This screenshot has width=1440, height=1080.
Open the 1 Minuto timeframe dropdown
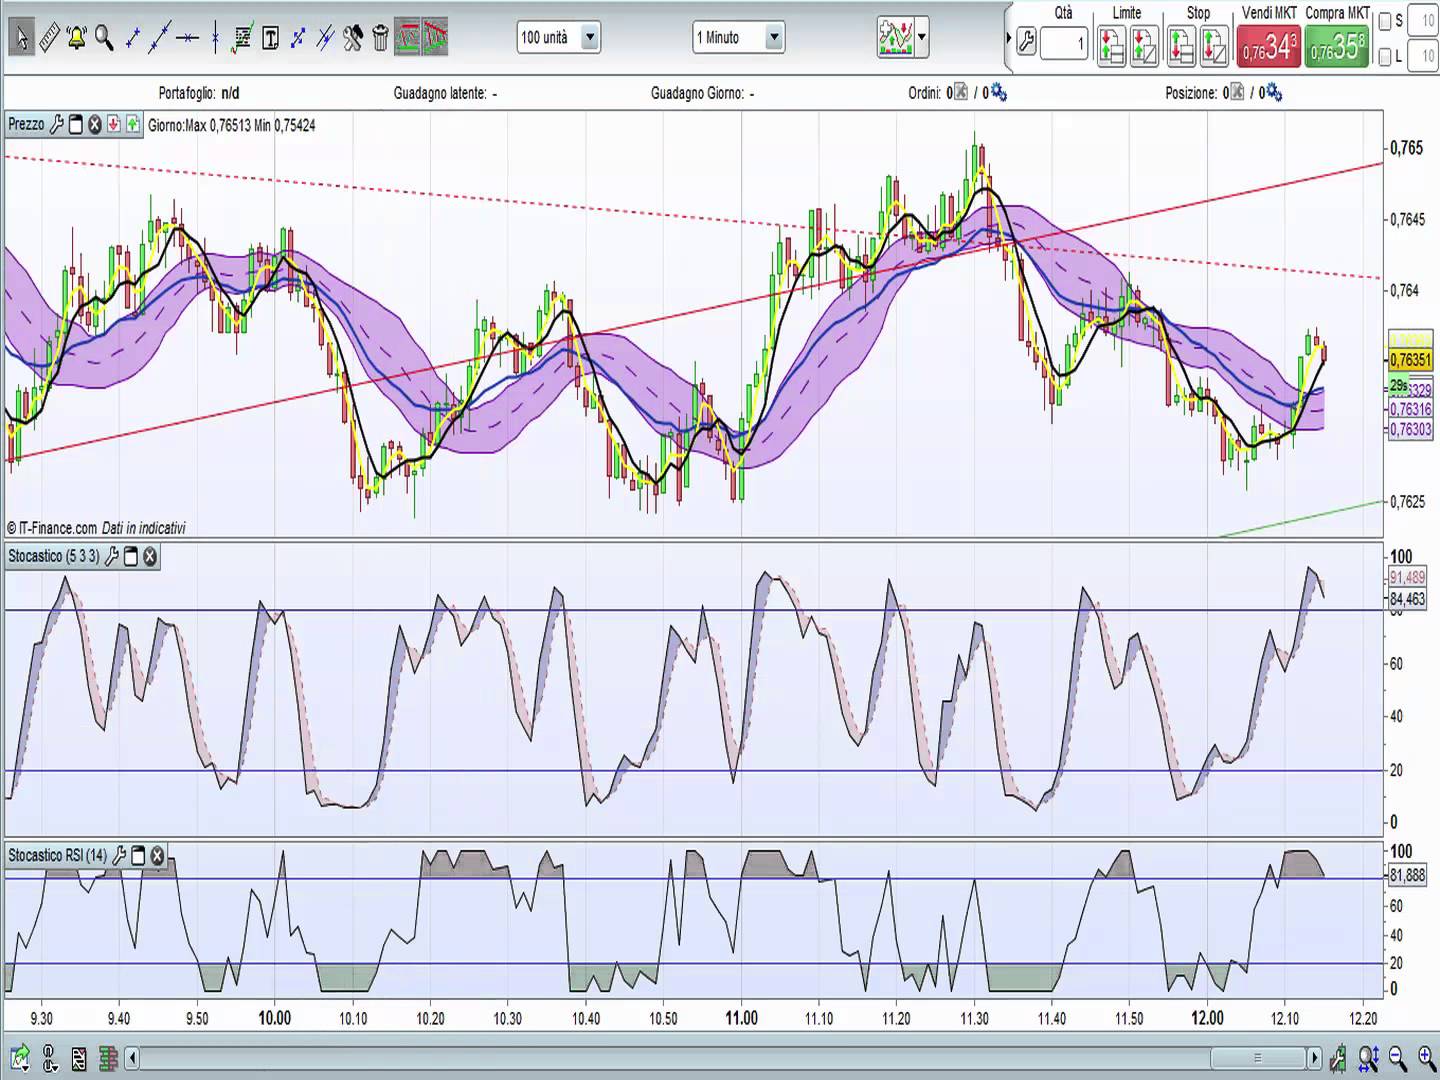(739, 38)
